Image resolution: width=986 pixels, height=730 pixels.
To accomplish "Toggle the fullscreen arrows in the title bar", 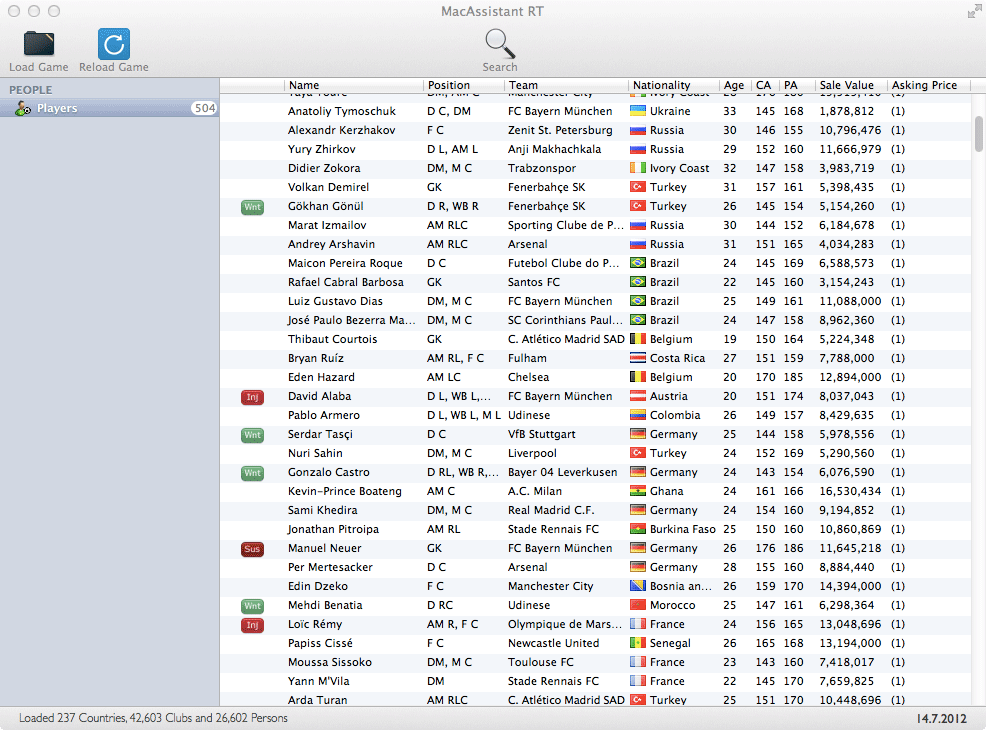I will (974, 11).
